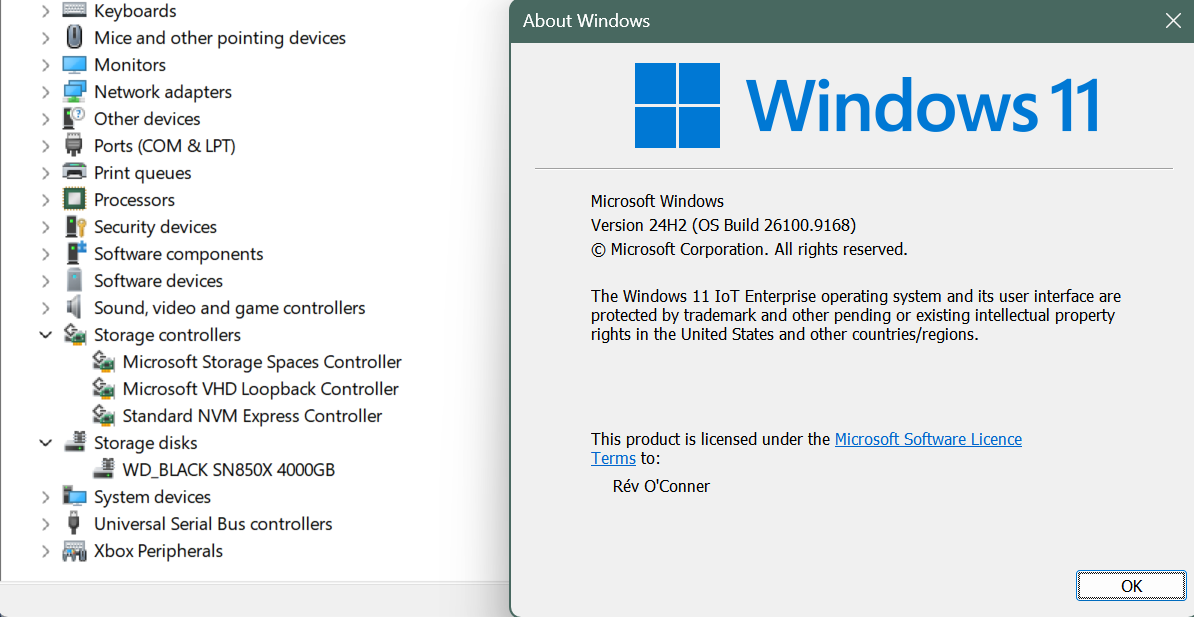Expand the Print queues node
This screenshot has width=1194, height=617.
(x=46, y=173)
